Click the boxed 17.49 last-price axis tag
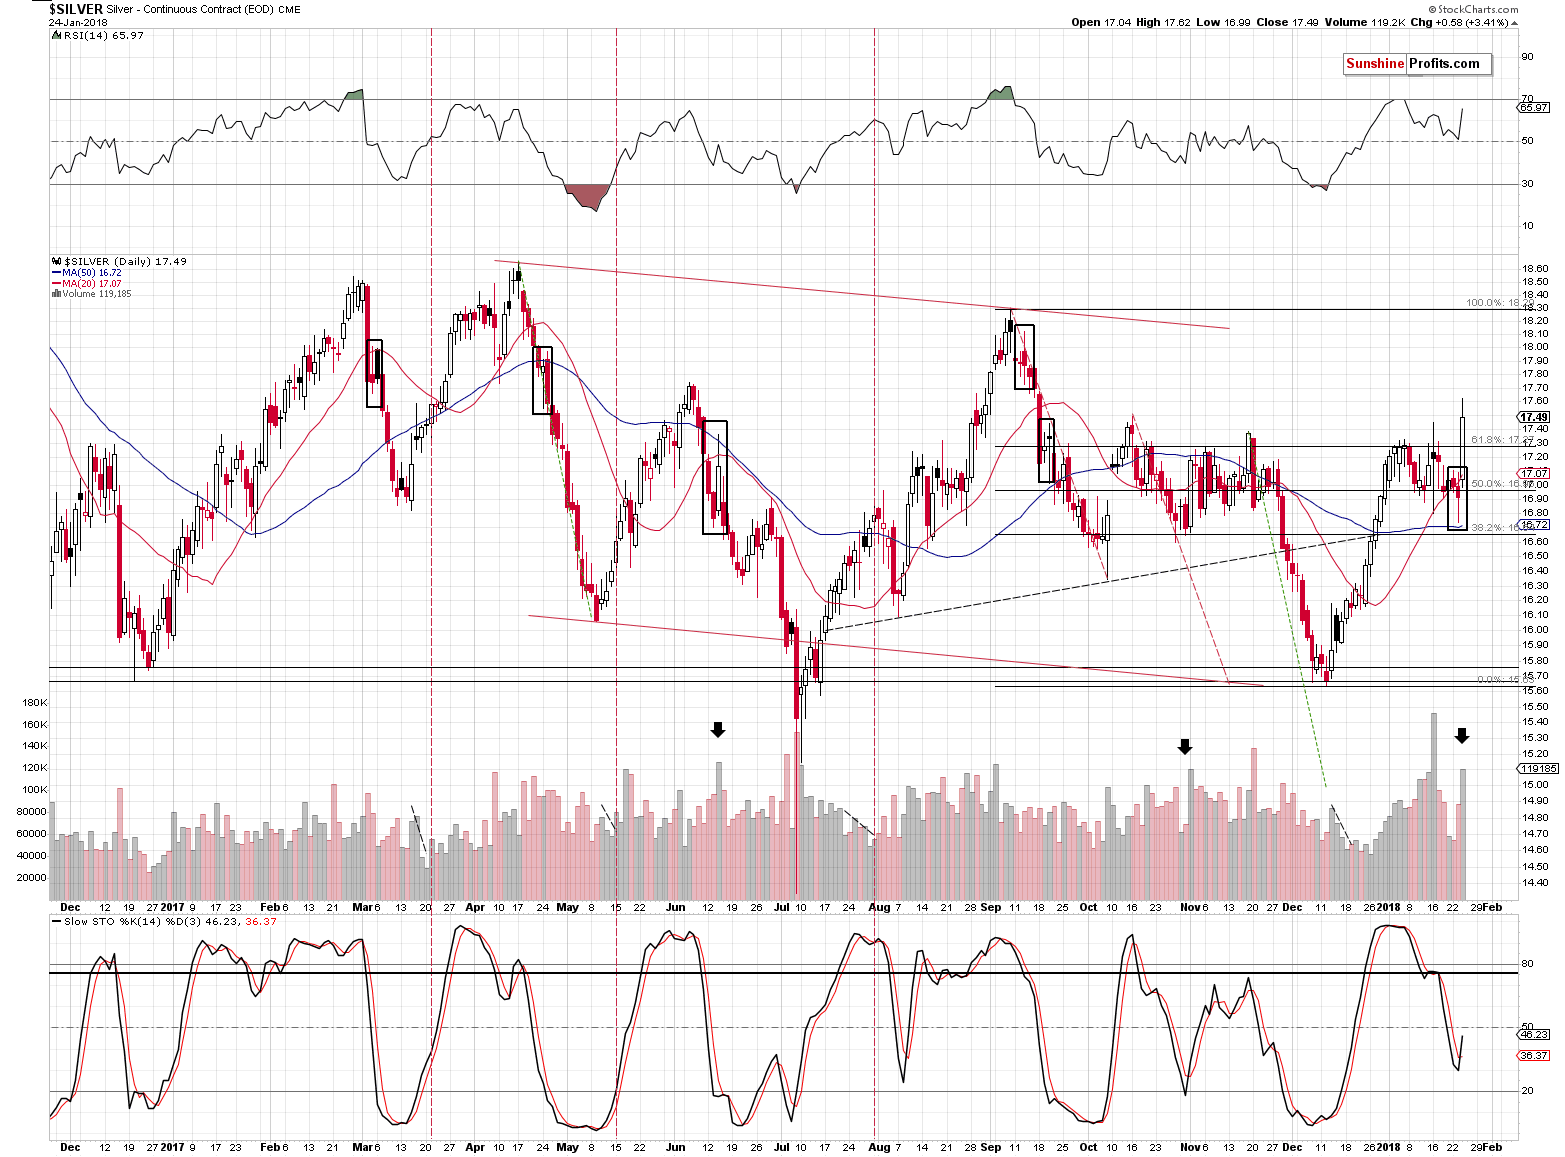 pos(1534,417)
